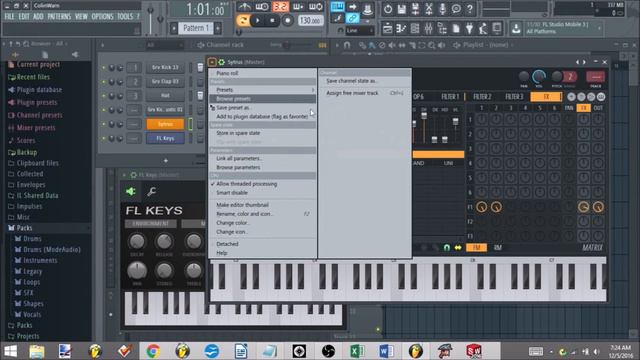Viewport: 640px width, 360px height.
Task: Open the Line snap dropdown
Action: (x=360, y=31)
